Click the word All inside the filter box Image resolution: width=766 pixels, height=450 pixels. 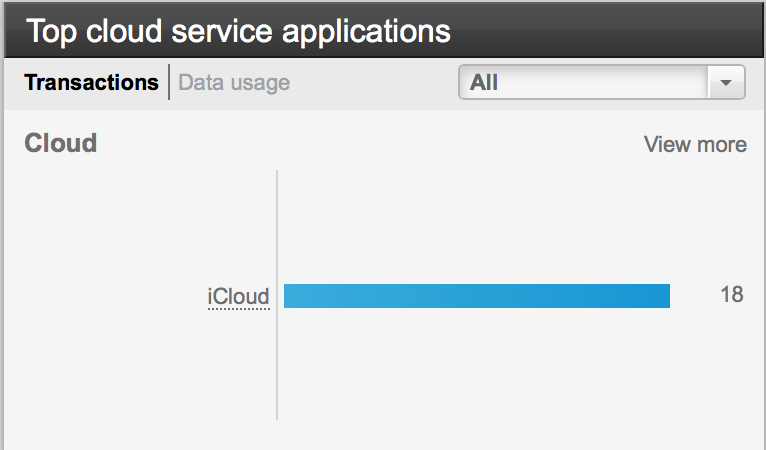click(x=484, y=82)
